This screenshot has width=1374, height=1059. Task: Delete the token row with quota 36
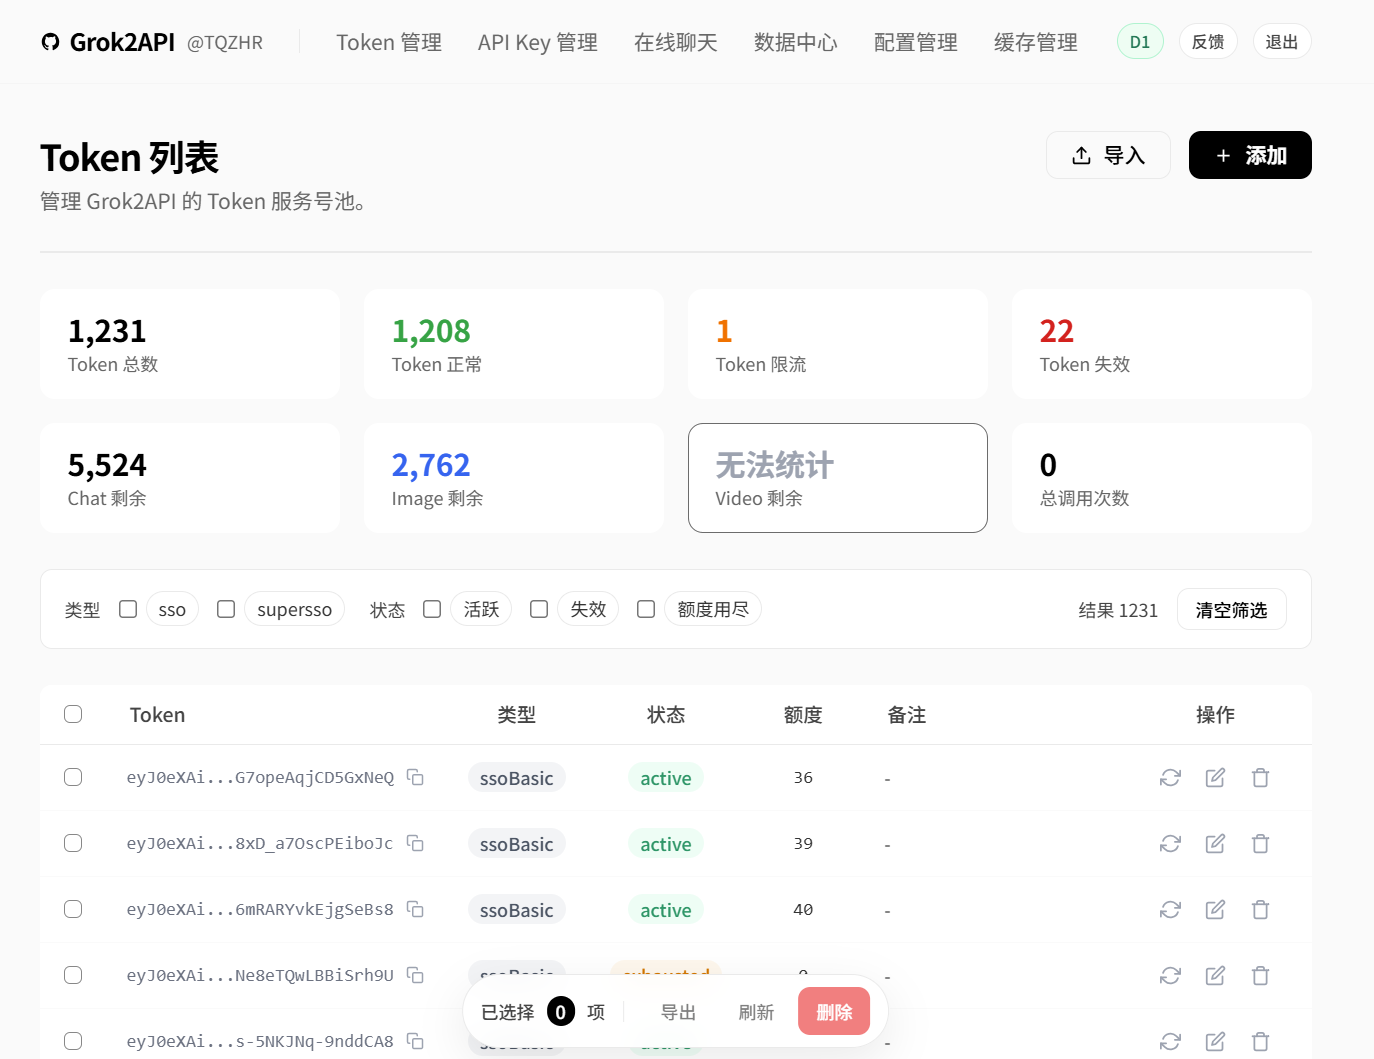1260,777
